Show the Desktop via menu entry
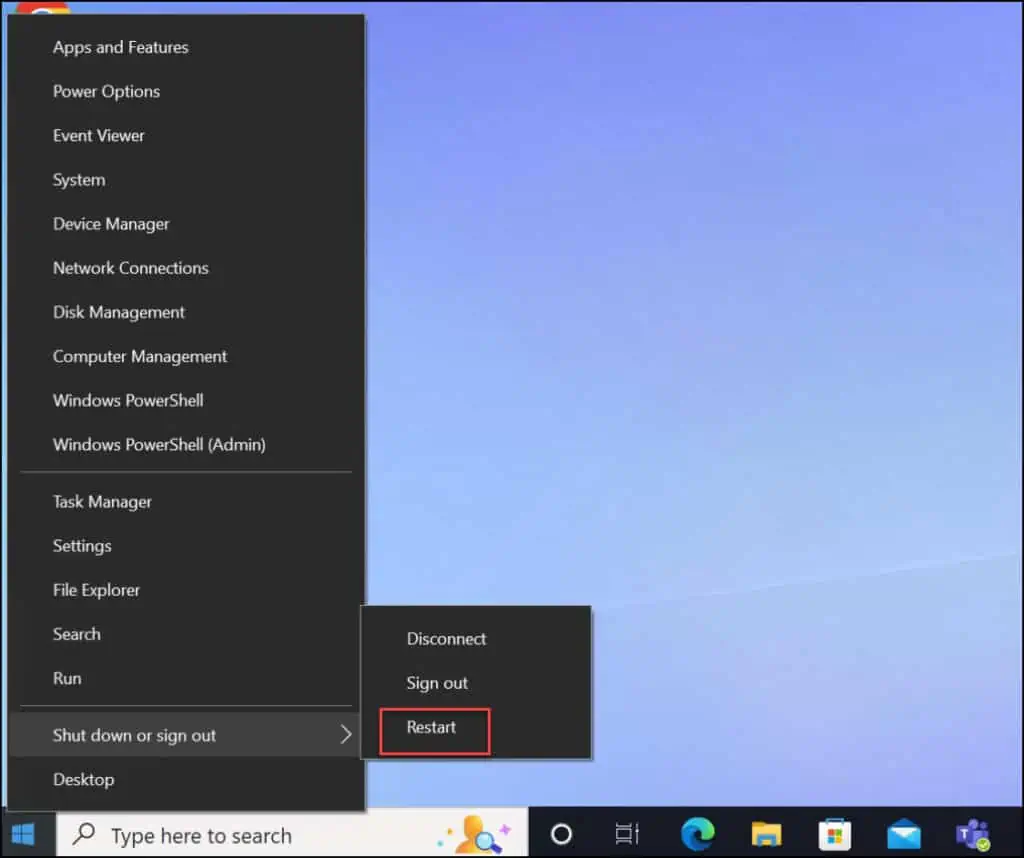Image resolution: width=1024 pixels, height=858 pixels. pos(185,779)
